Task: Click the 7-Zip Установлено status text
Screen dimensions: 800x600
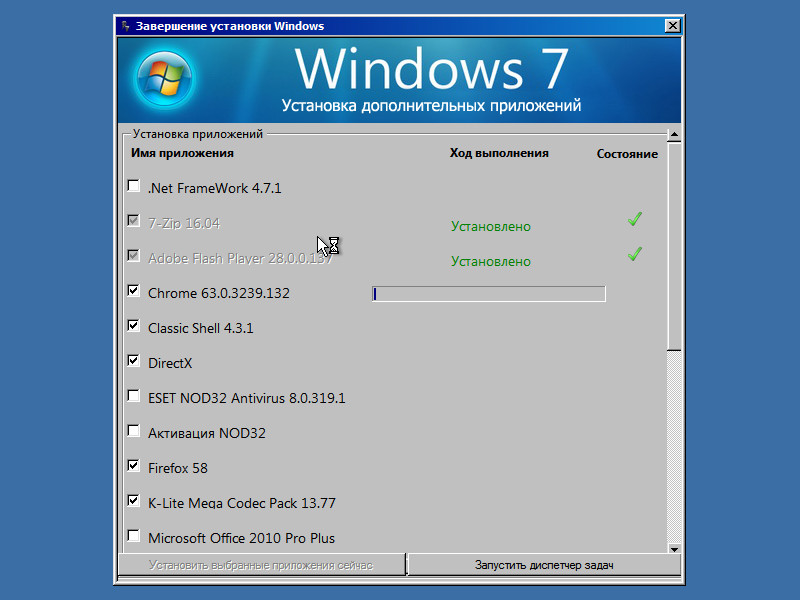Action: pos(491,227)
